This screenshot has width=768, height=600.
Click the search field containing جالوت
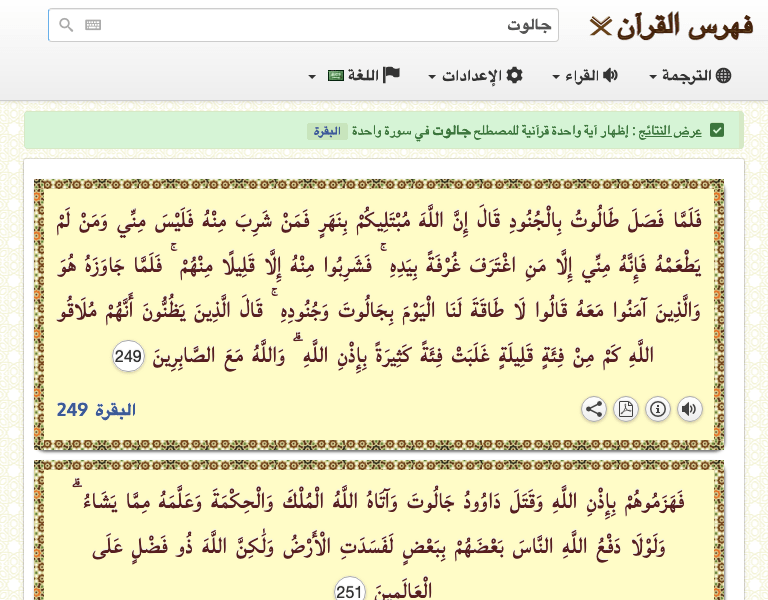pos(320,25)
